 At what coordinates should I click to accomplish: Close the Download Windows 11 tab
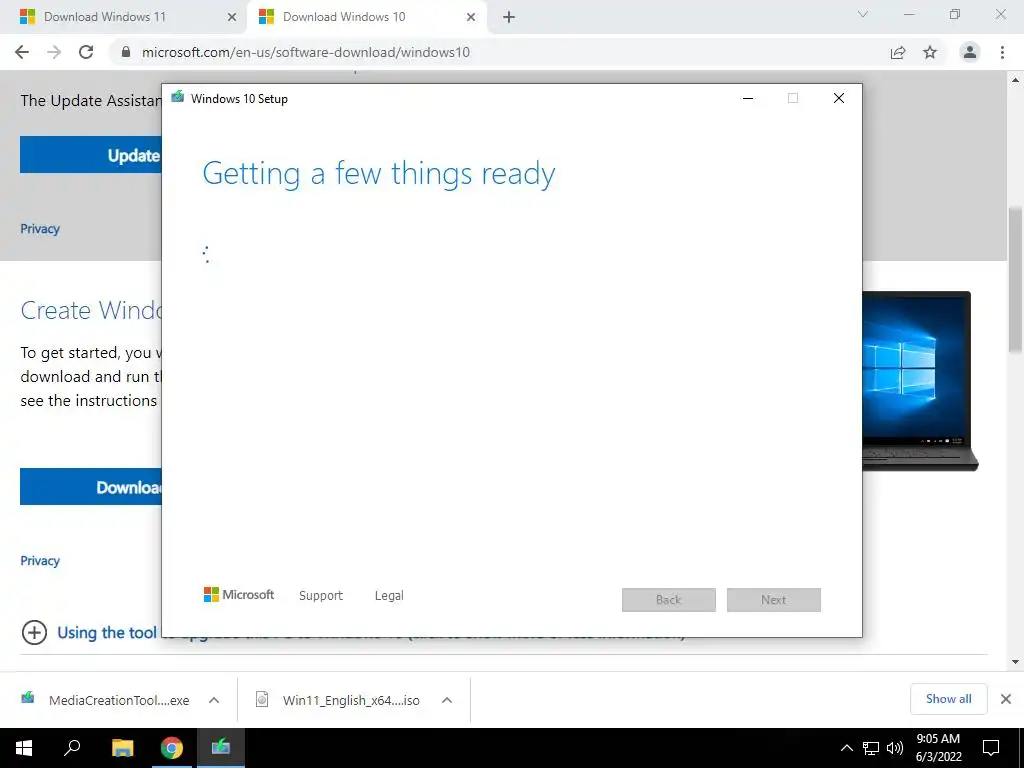[x=232, y=17]
